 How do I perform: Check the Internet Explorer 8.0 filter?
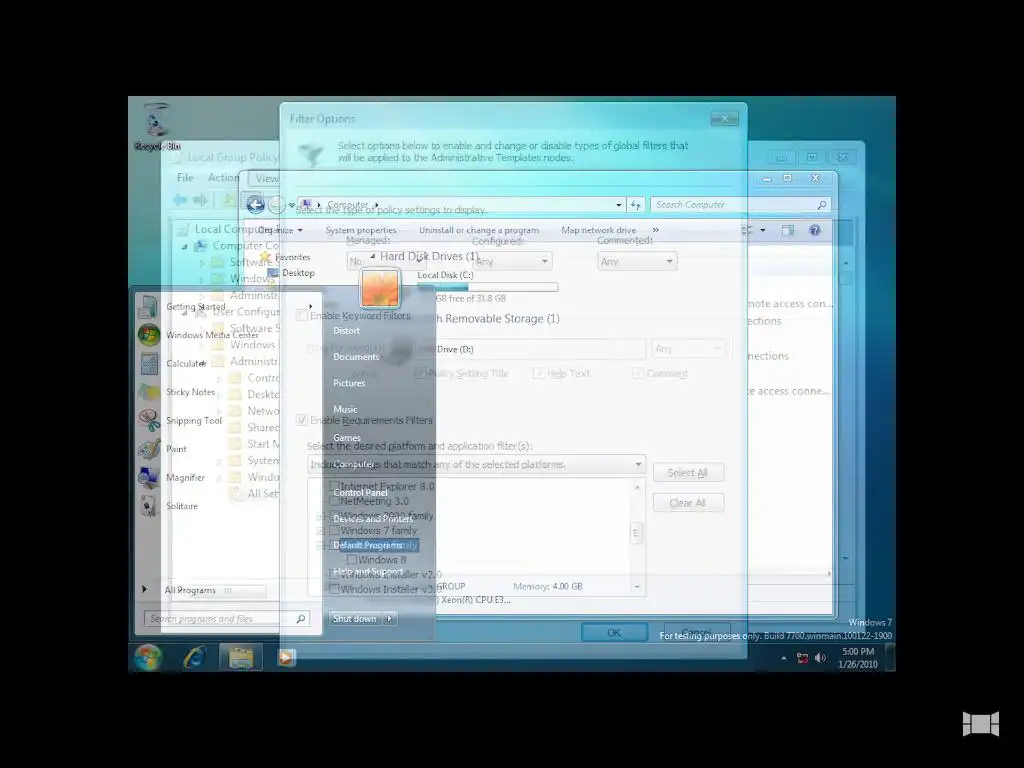(x=334, y=487)
